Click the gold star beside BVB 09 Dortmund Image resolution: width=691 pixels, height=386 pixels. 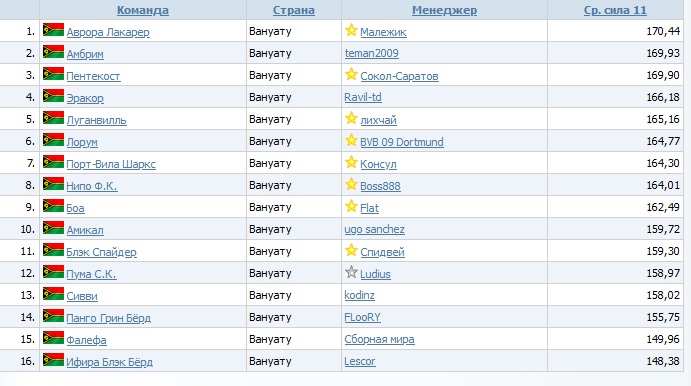351,140
